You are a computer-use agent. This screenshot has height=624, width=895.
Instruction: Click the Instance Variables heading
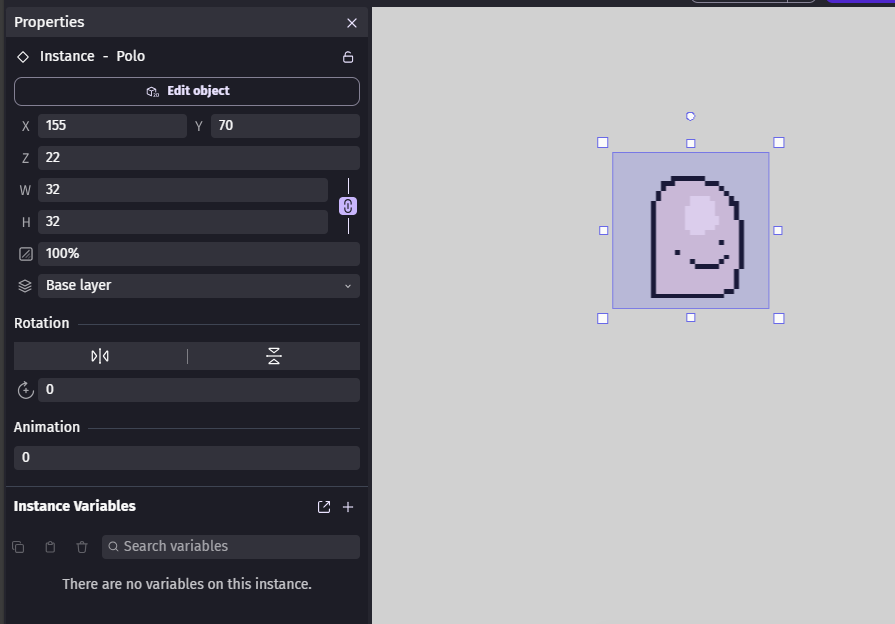coord(75,506)
